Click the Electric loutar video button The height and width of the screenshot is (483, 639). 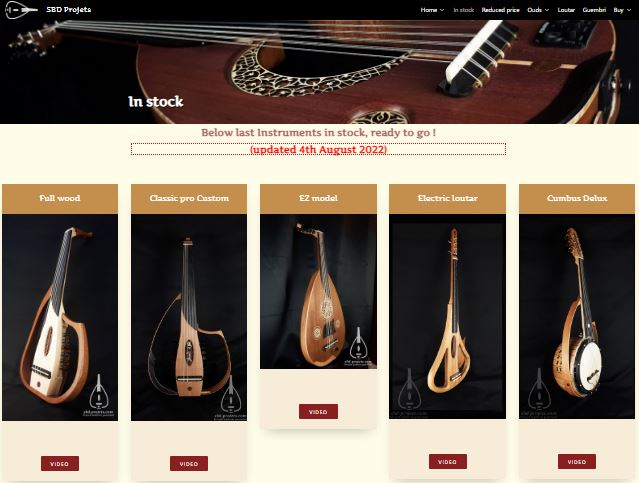[x=447, y=461]
